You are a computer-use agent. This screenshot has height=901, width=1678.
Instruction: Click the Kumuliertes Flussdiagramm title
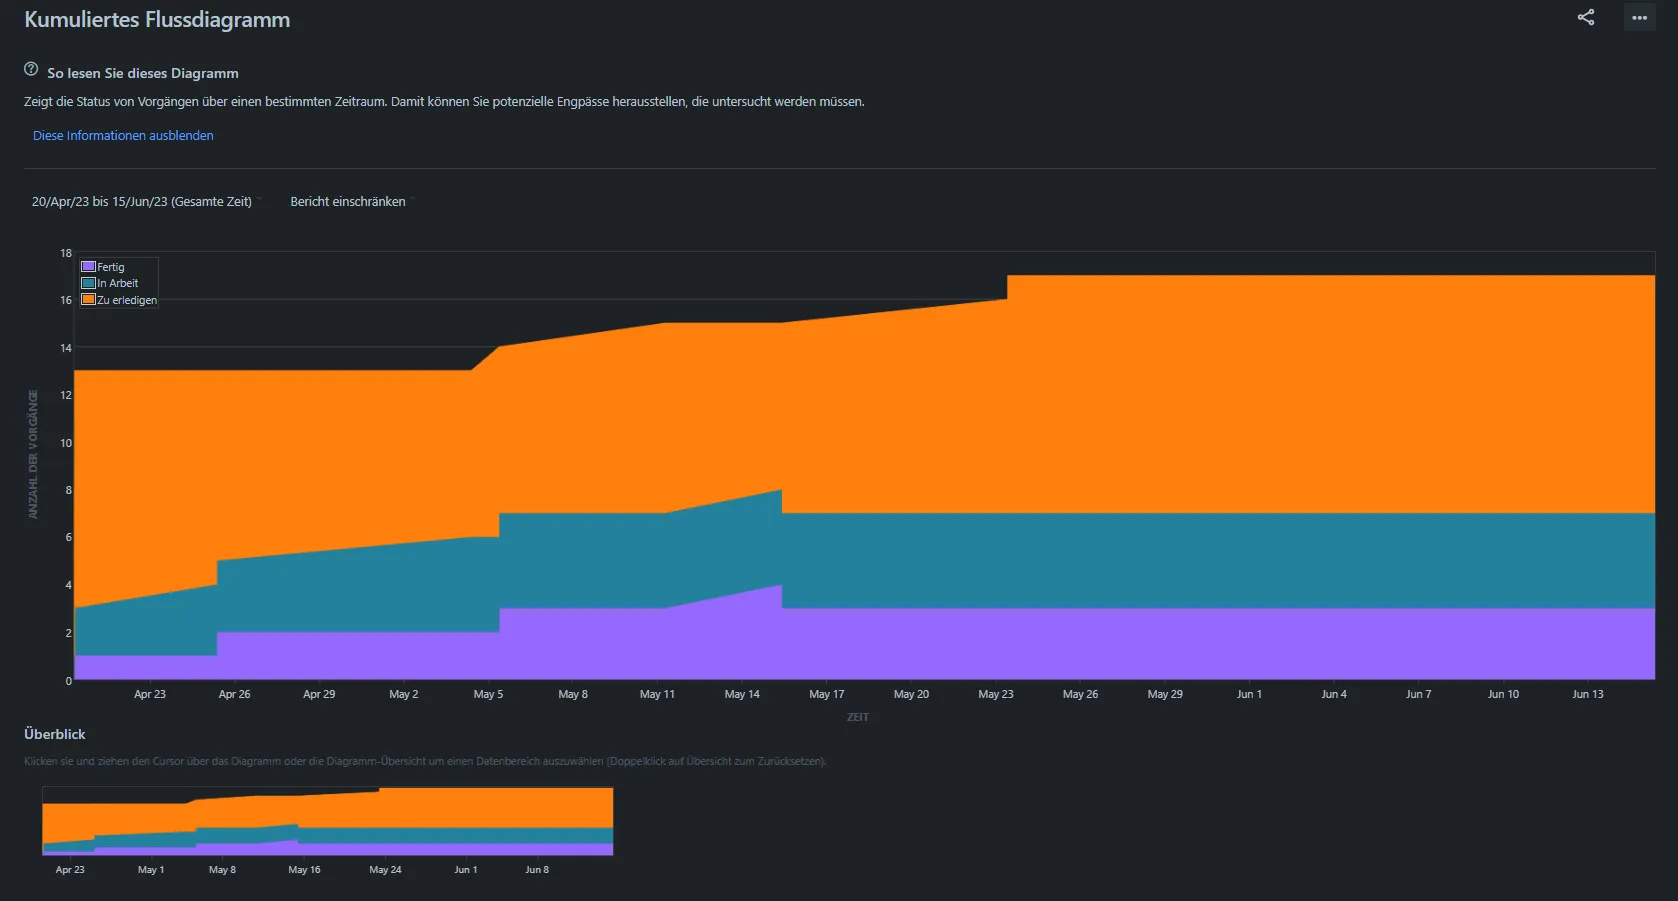(x=157, y=20)
